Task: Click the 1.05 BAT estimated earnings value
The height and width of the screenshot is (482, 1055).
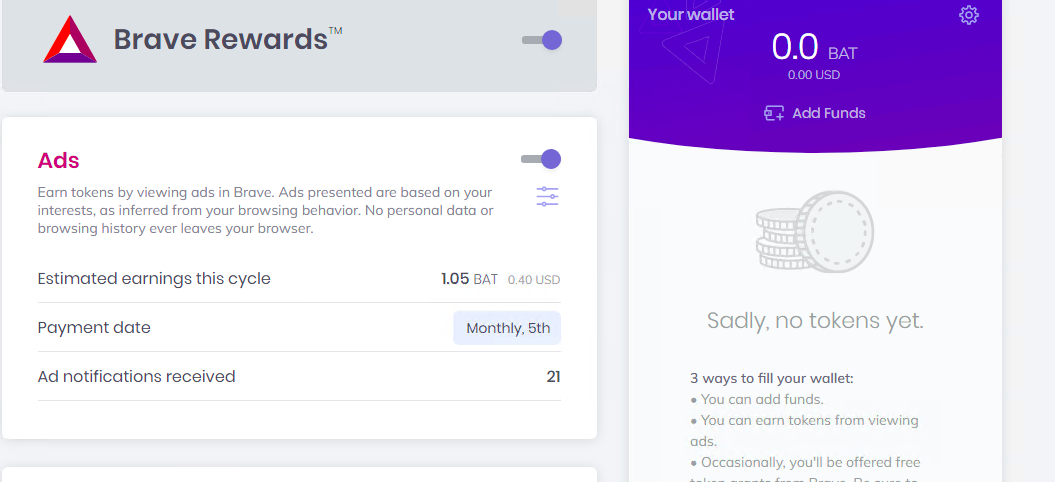Action: 469,279
